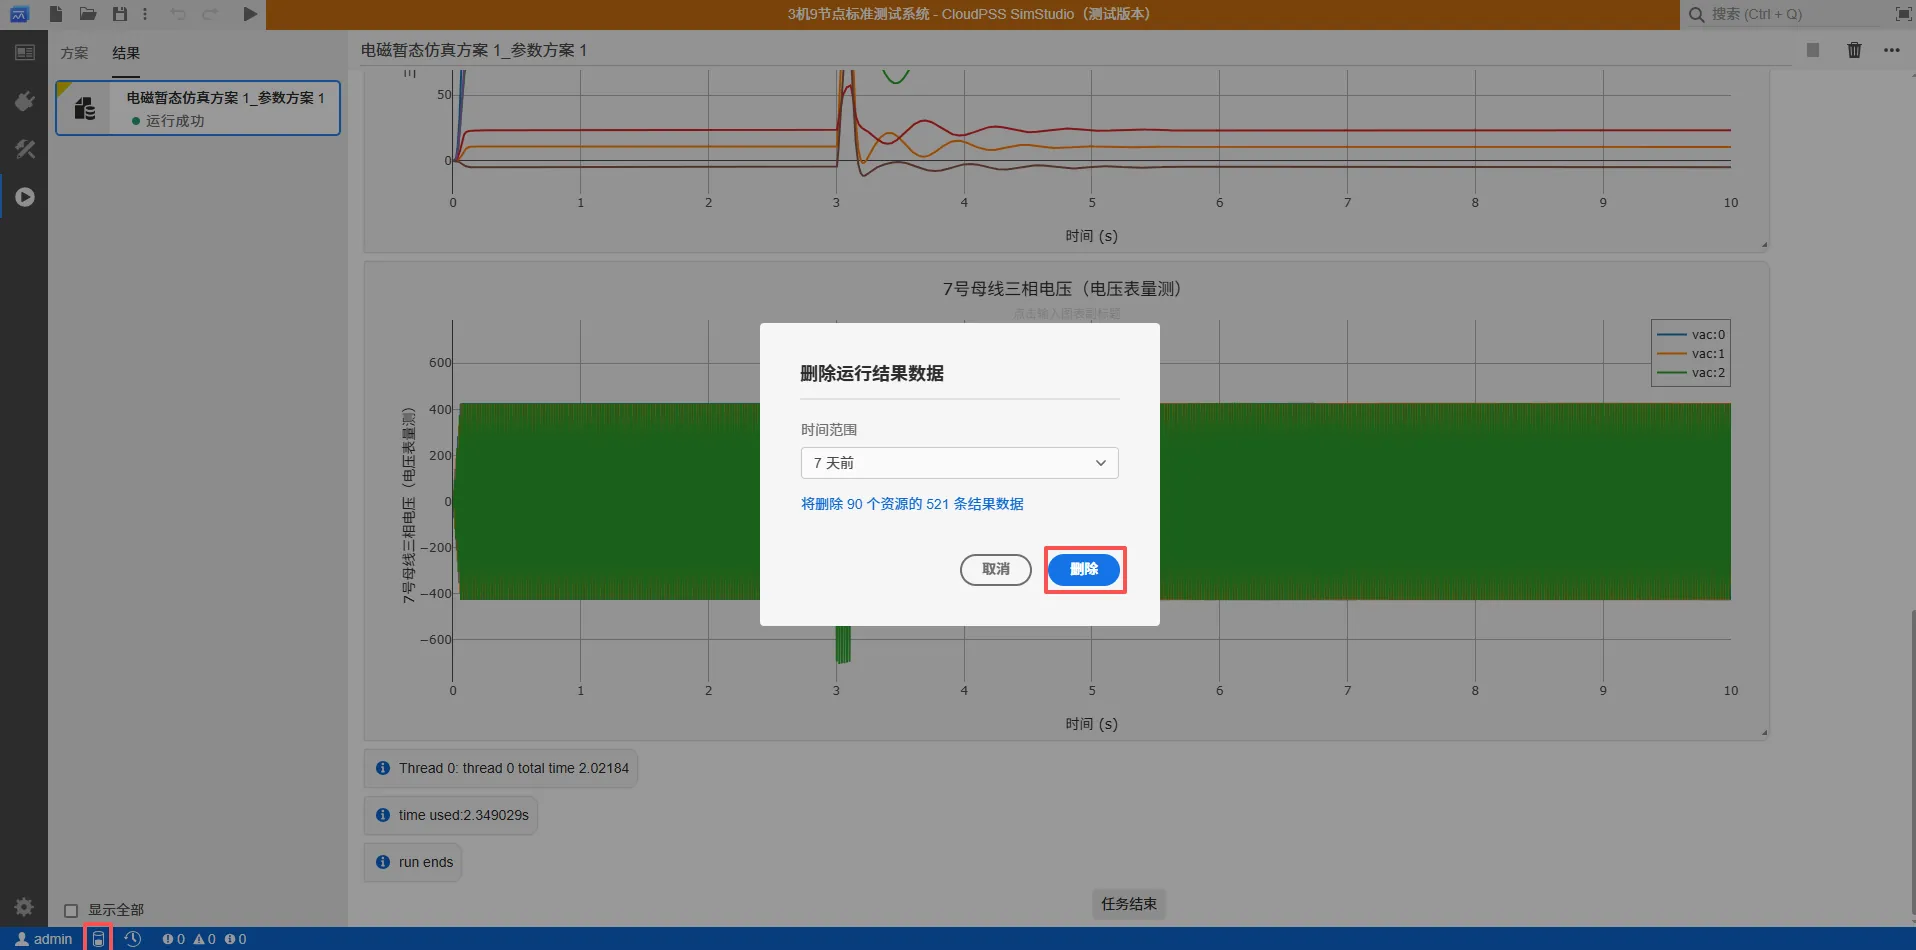Click the storage cylinder icon in status bar
The width and height of the screenshot is (1916, 950).
98,939
